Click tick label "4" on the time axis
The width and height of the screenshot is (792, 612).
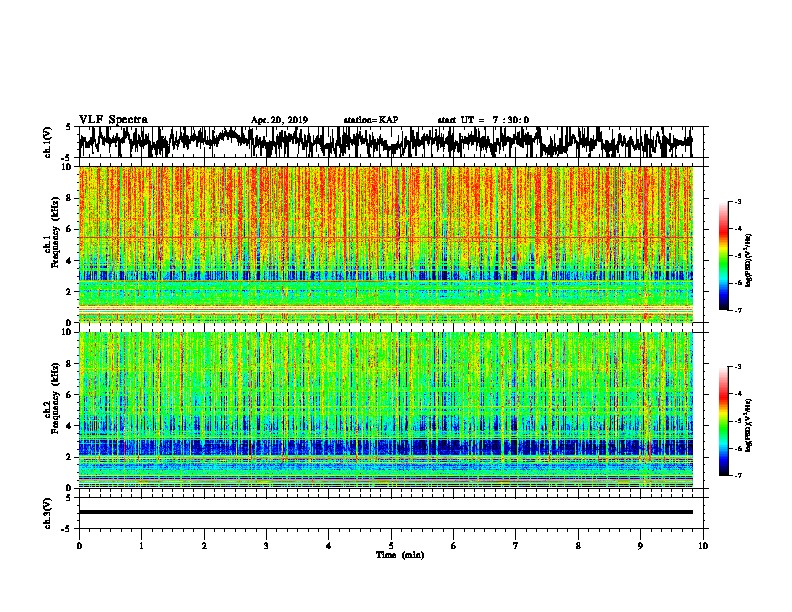(329, 546)
